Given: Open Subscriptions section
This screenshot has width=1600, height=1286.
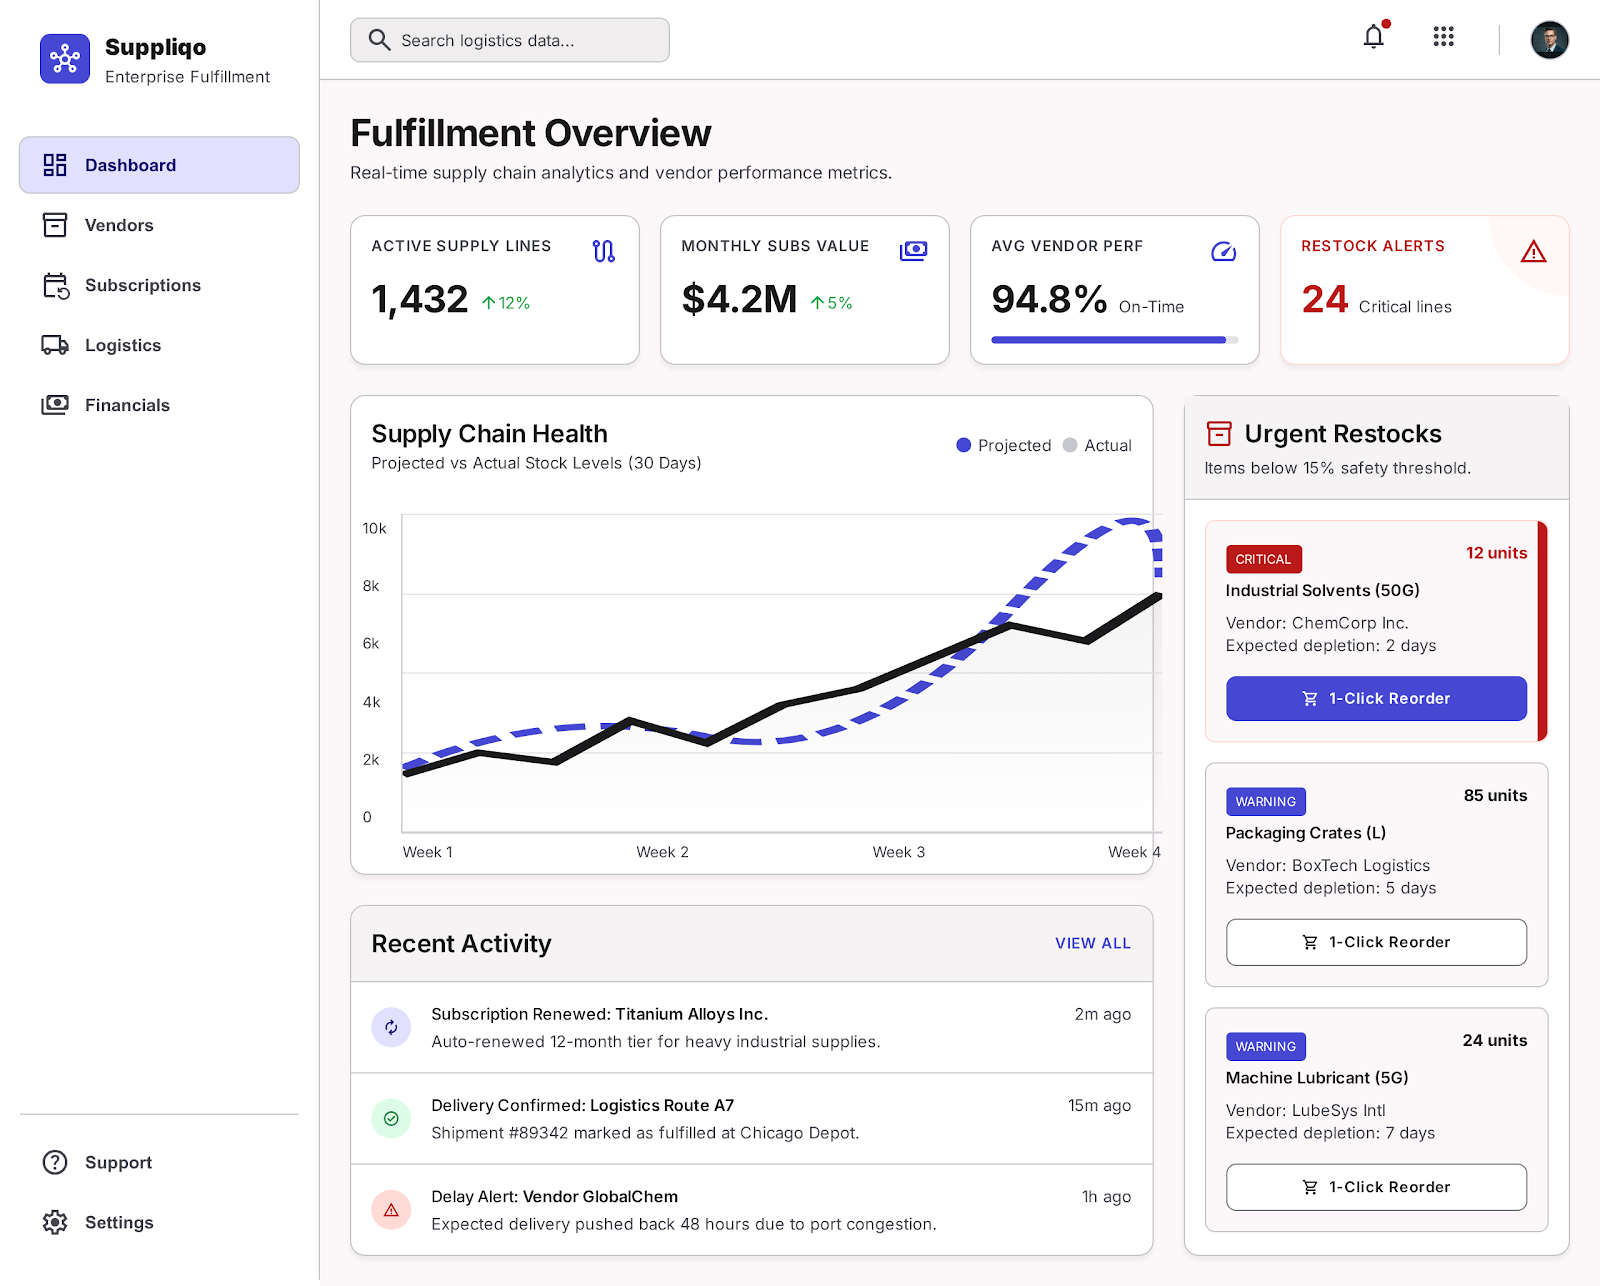Looking at the screenshot, I should 159,285.
